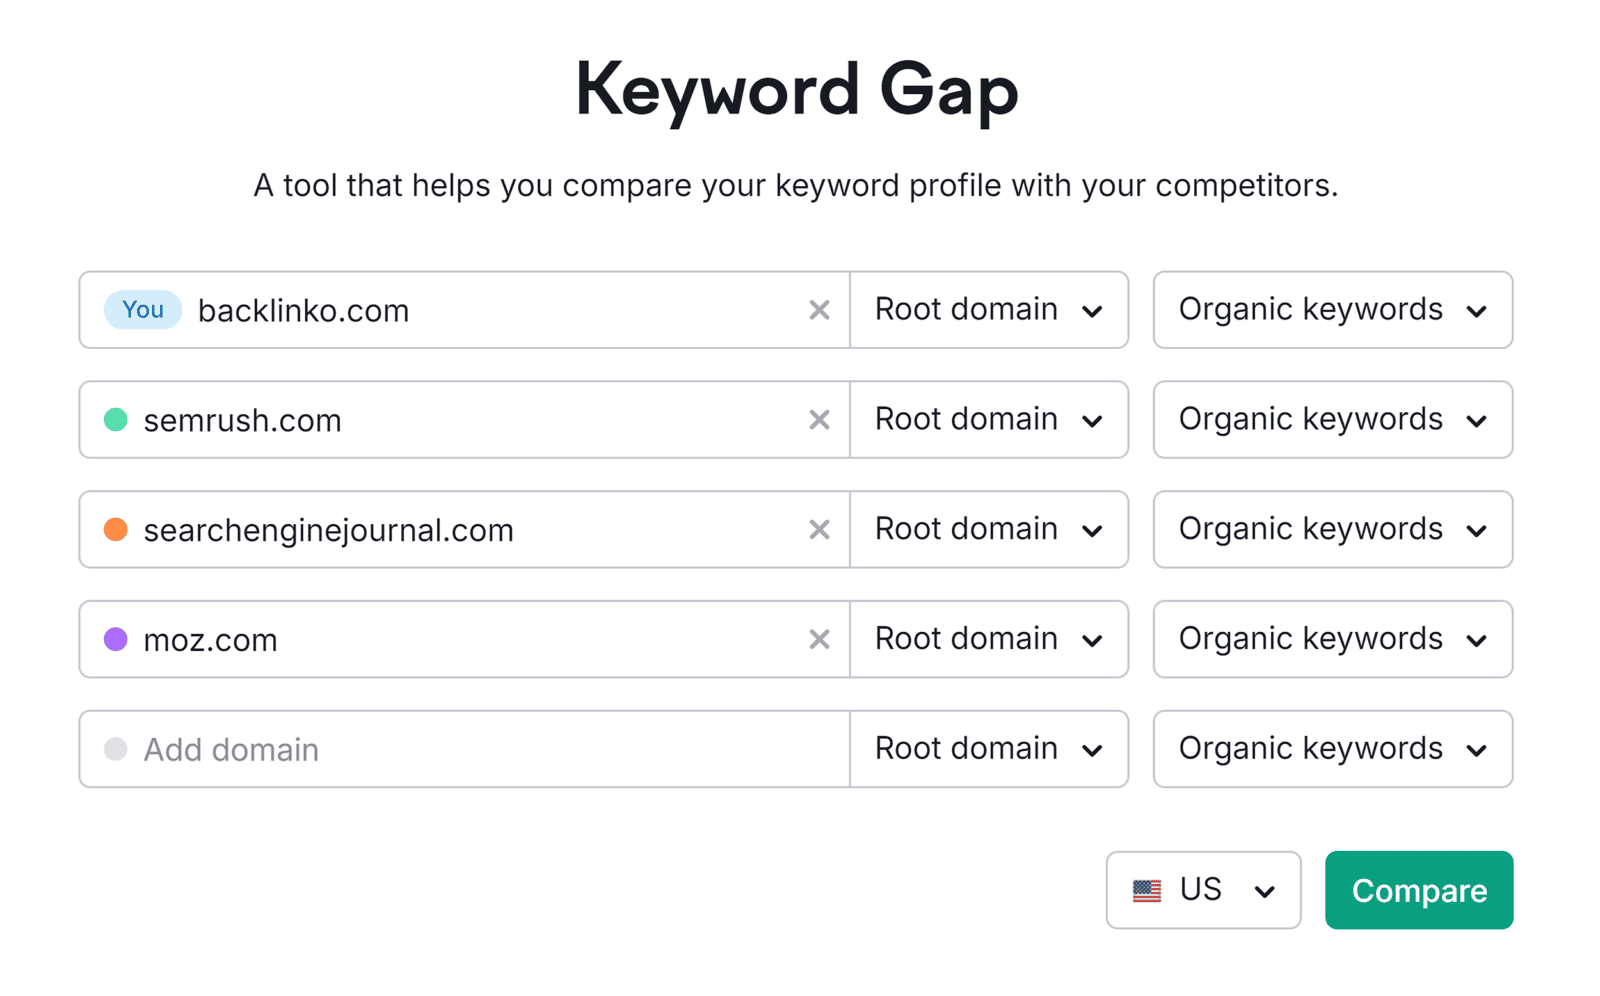The width and height of the screenshot is (1600, 996).
Task: Remove semrush.com from the comparison
Action: pyautogui.click(x=819, y=420)
